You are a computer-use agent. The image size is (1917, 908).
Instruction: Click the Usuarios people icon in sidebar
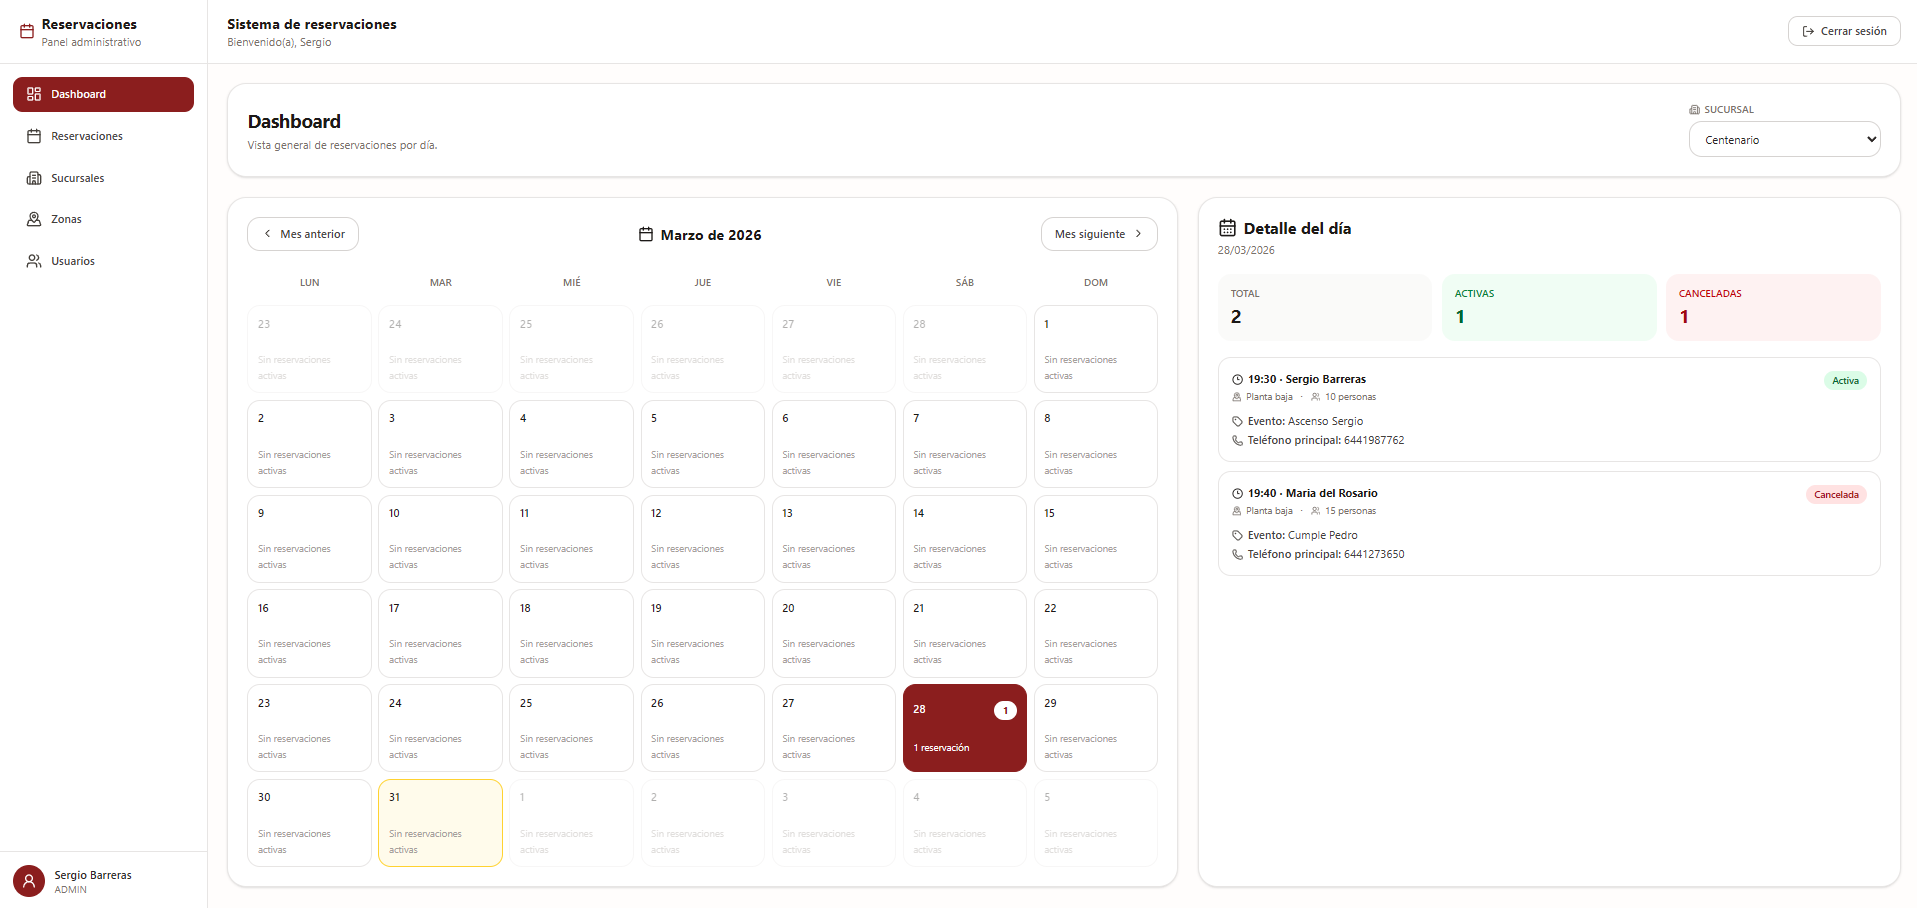coord(34,261)
